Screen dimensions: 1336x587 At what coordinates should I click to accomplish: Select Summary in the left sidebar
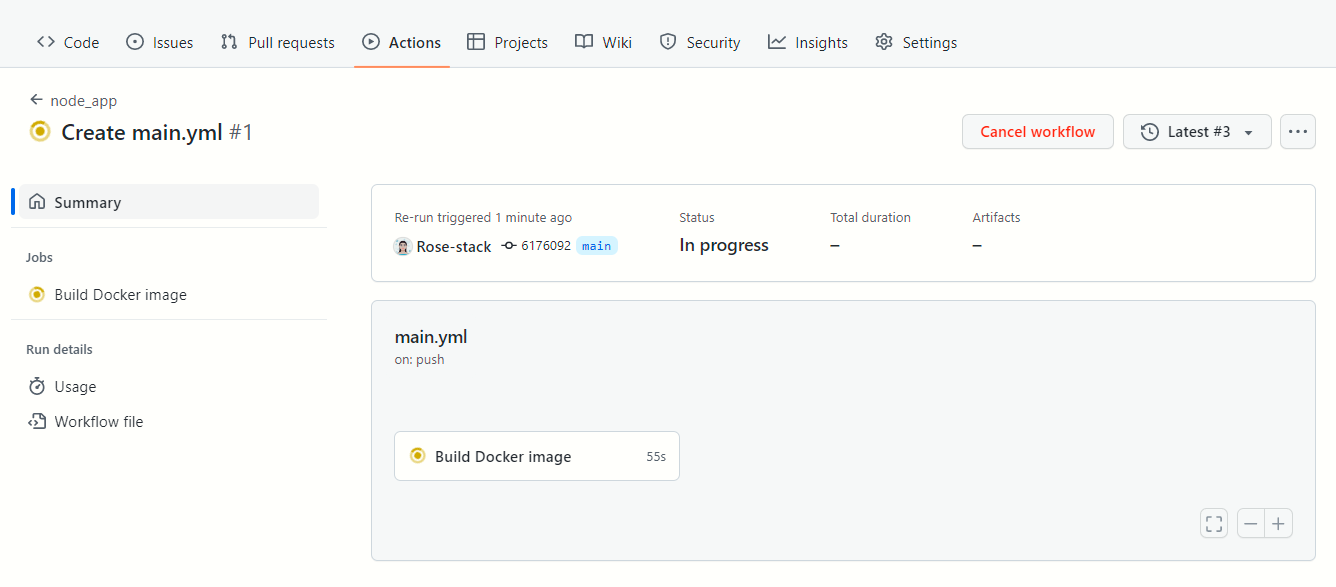(87, 202)
